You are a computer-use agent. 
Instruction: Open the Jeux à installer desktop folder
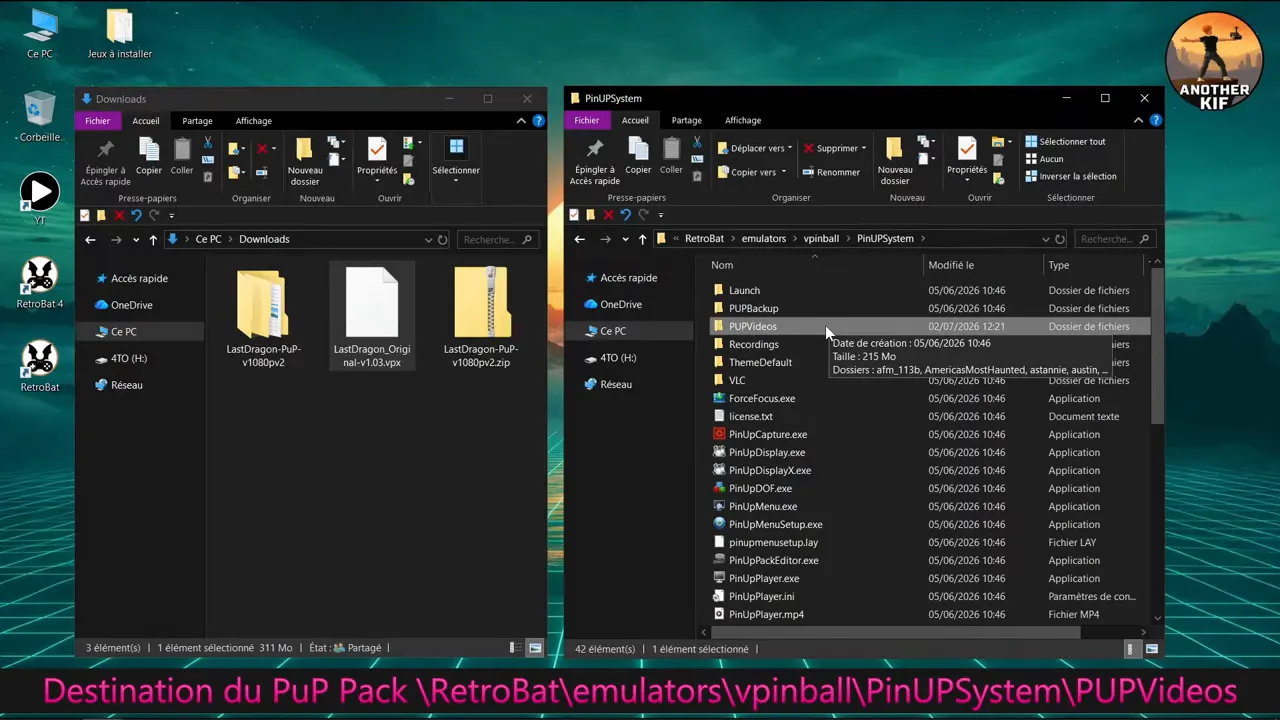119,34
